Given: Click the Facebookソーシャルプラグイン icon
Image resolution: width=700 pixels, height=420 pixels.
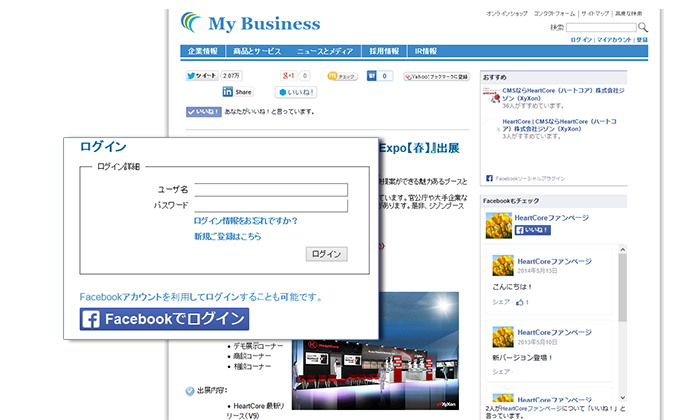Looking at the screenshot, I should point(489,178).
